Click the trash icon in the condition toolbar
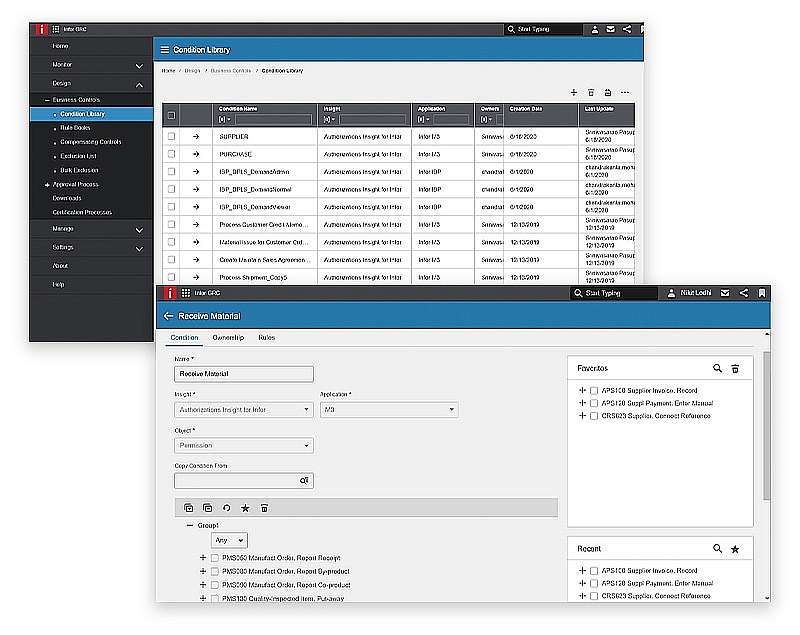Screen dimensions: 800x635 tap(264, 508)
